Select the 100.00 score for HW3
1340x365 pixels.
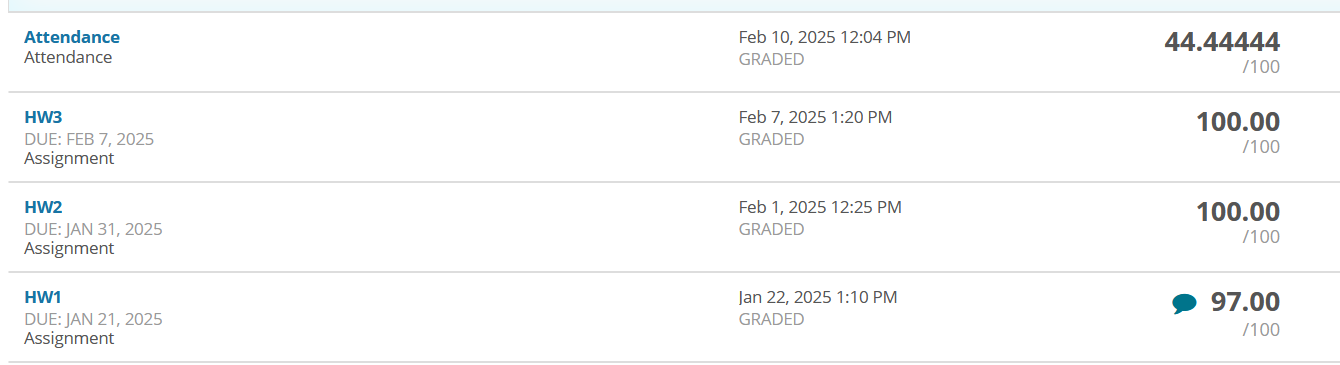(x=1238, y=122)
